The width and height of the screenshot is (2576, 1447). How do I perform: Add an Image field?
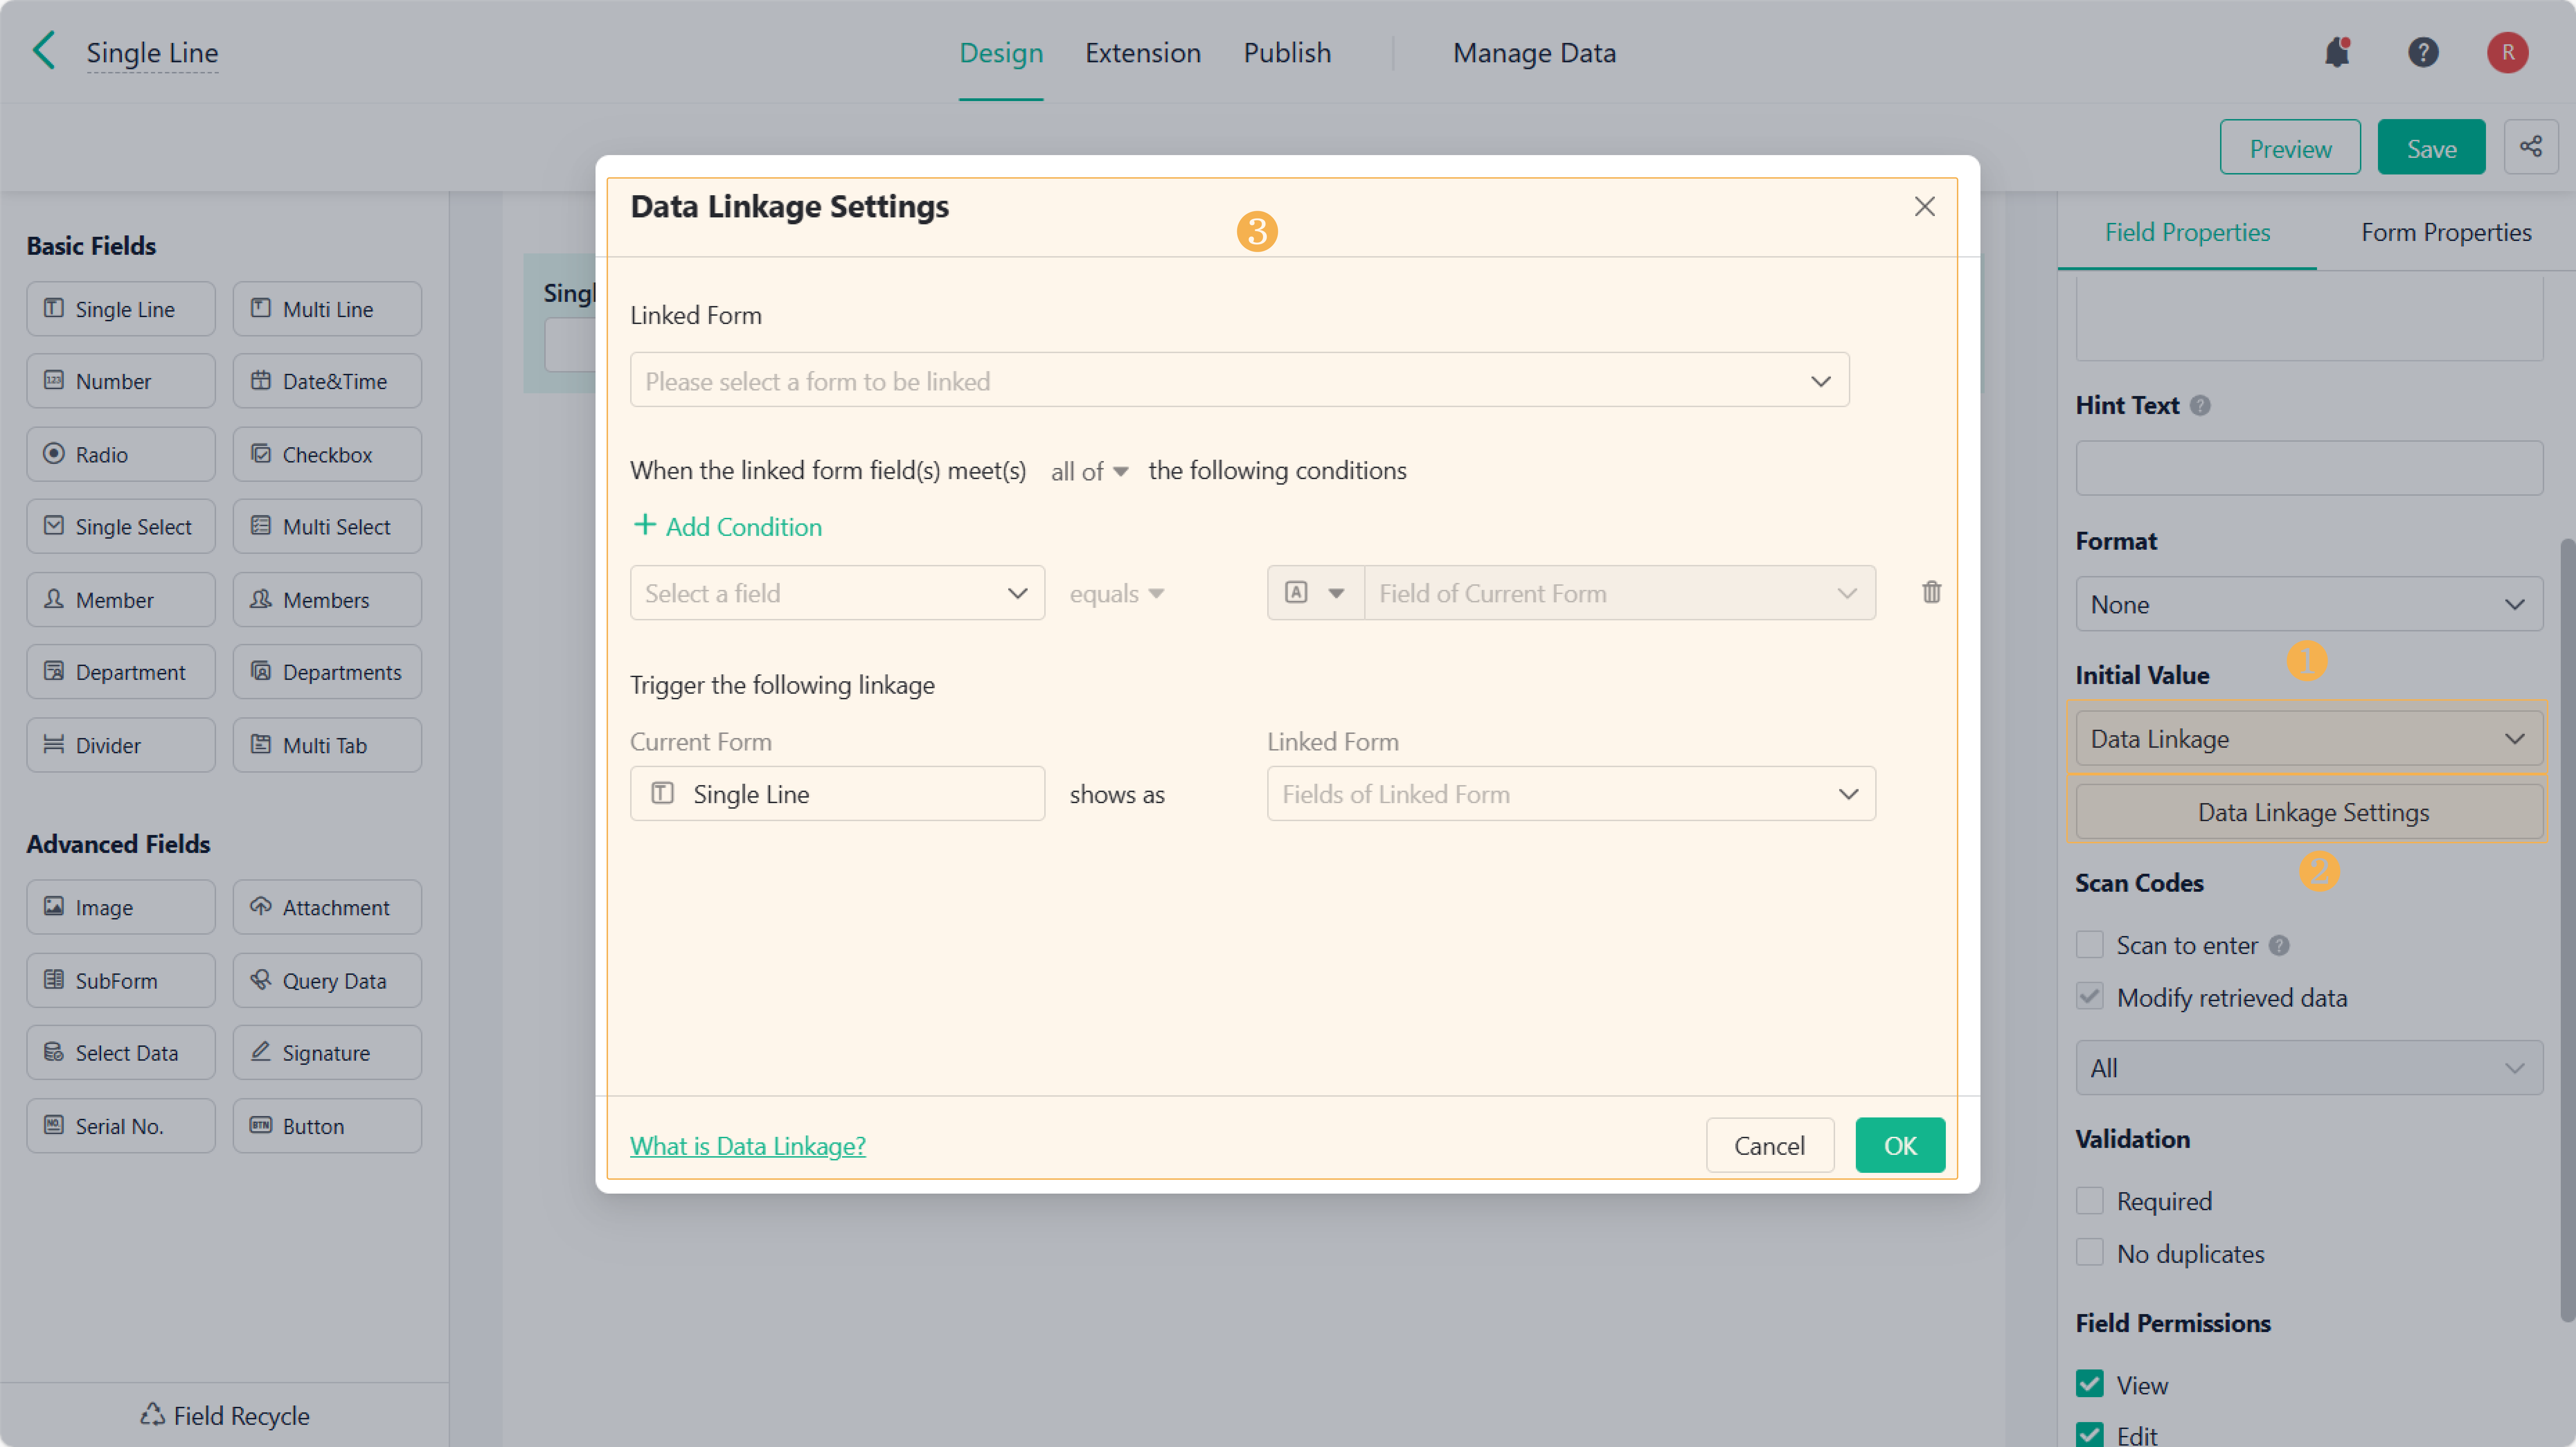click(121, 907)
